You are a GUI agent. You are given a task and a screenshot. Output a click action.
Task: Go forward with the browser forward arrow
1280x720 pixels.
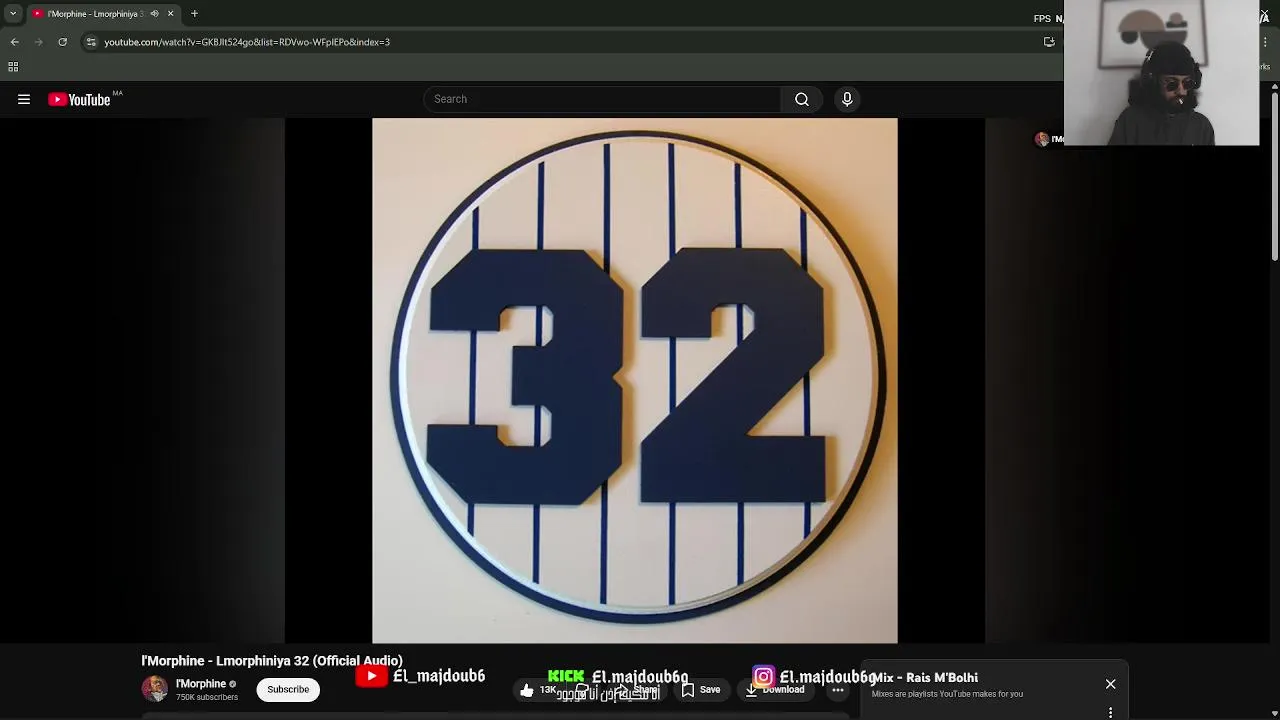pyautogui.click(x=39, y=42)
